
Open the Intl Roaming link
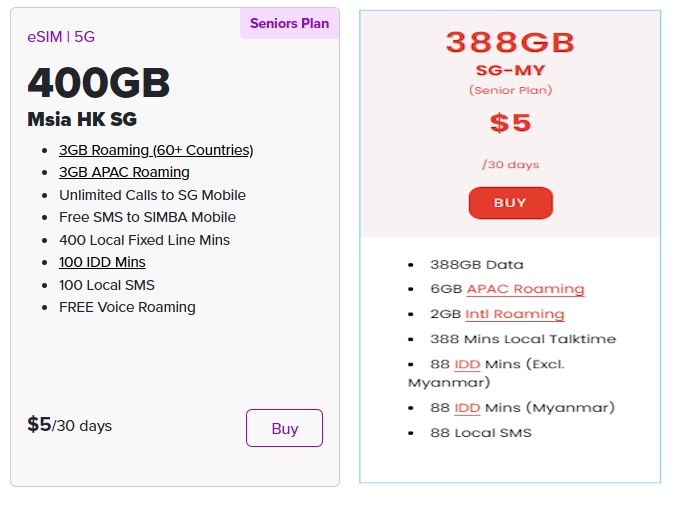pyautogui.click(x=515, y=314)
